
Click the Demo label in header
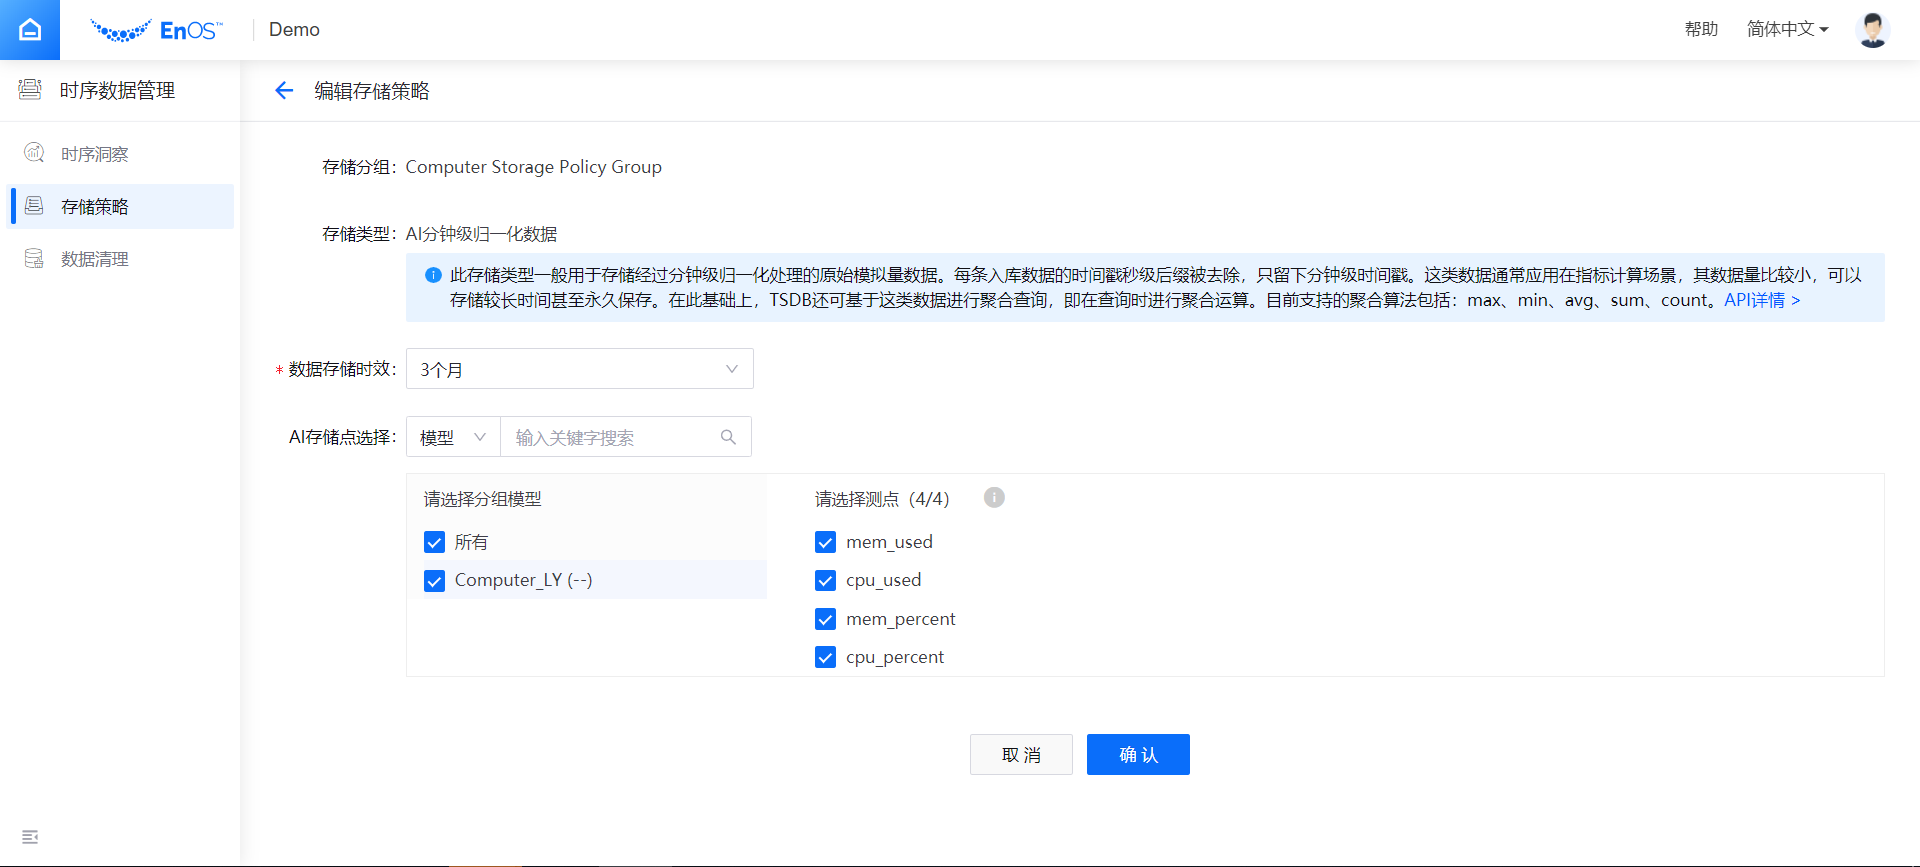[x=294, y=30]
